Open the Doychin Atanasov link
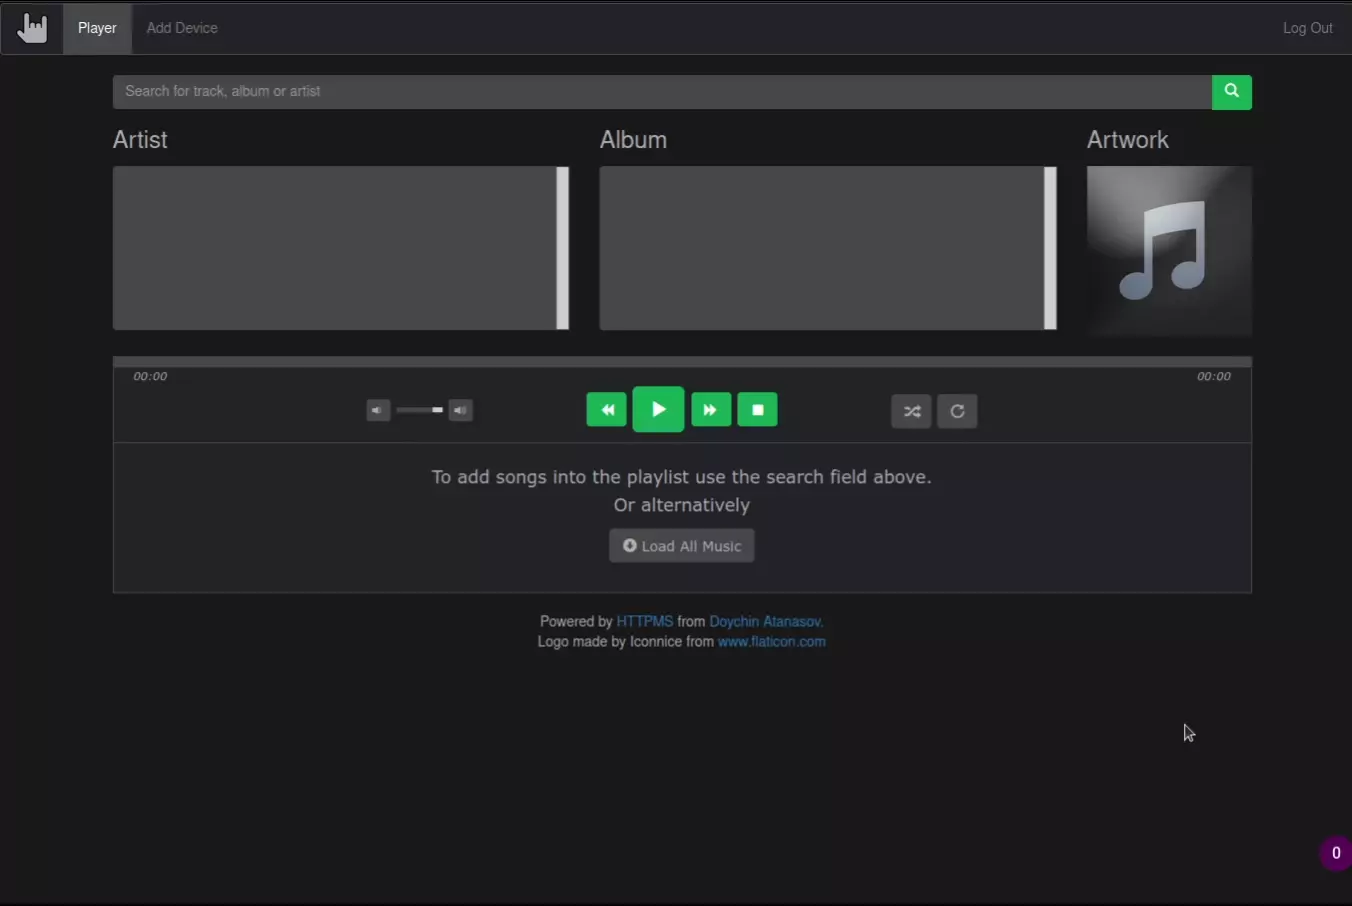Viewport: 1352px width, 906px height. coord(766,621)
